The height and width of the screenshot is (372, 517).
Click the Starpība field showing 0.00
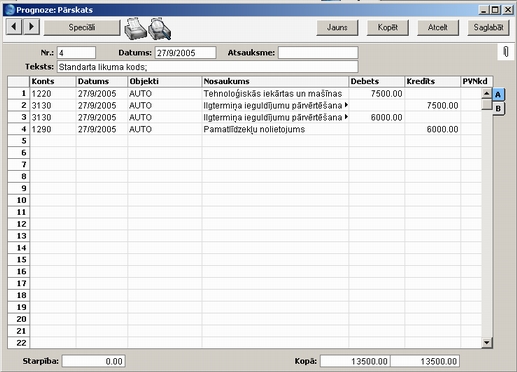94,361
